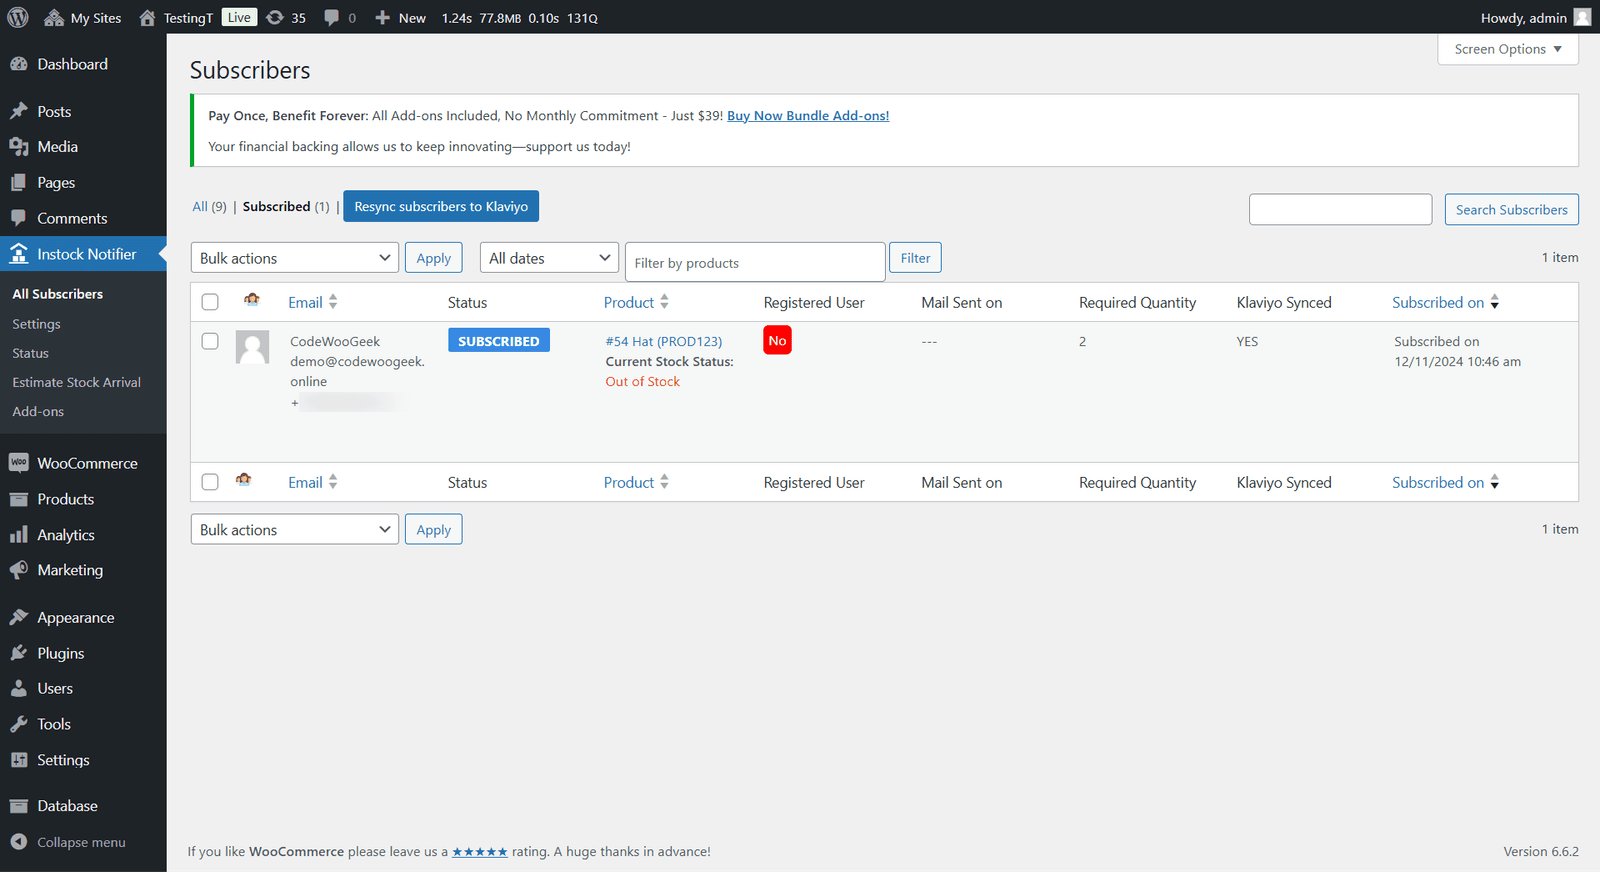Viewport: 1600px width, 873px height.
Task: Open the Estimate Stock Arrival submenu item
Action: 76,382
